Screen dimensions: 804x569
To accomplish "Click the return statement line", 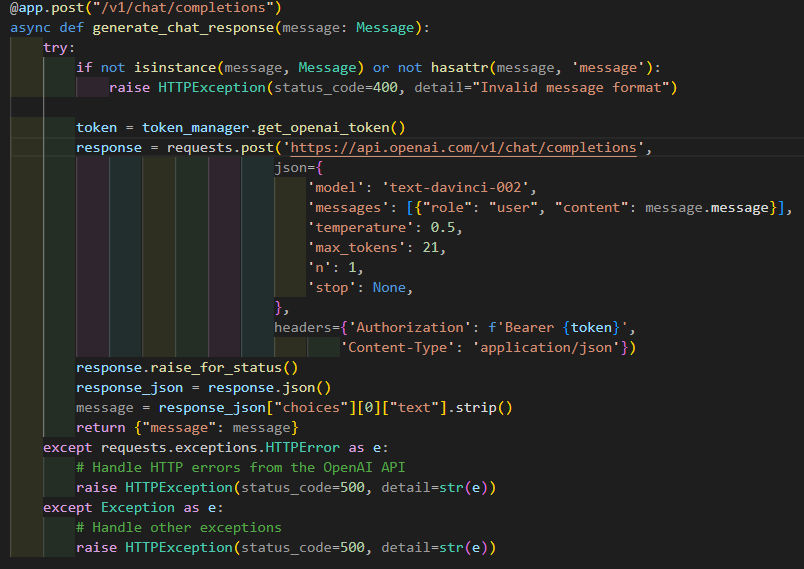I will pos(187,428).
